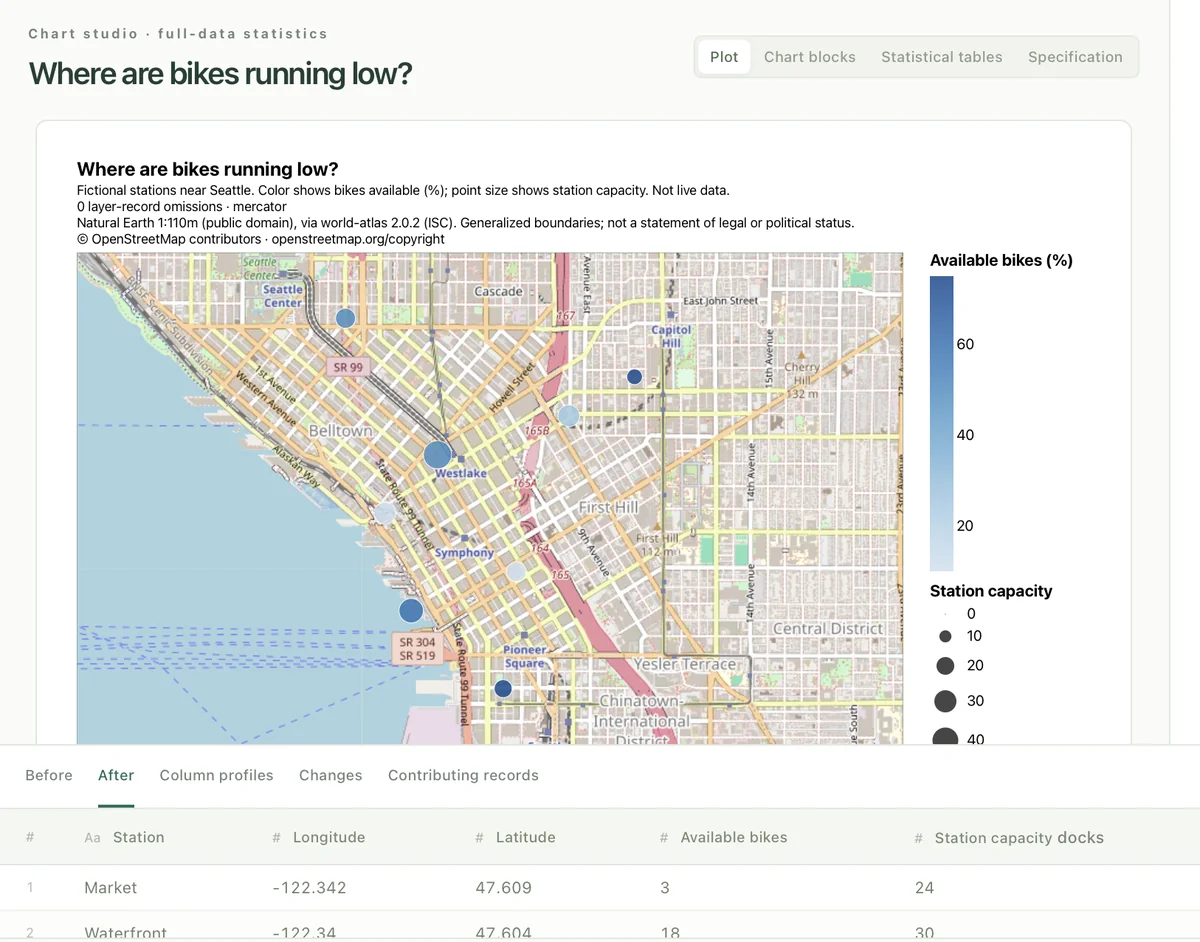Select the After data tab

point(116,775)
